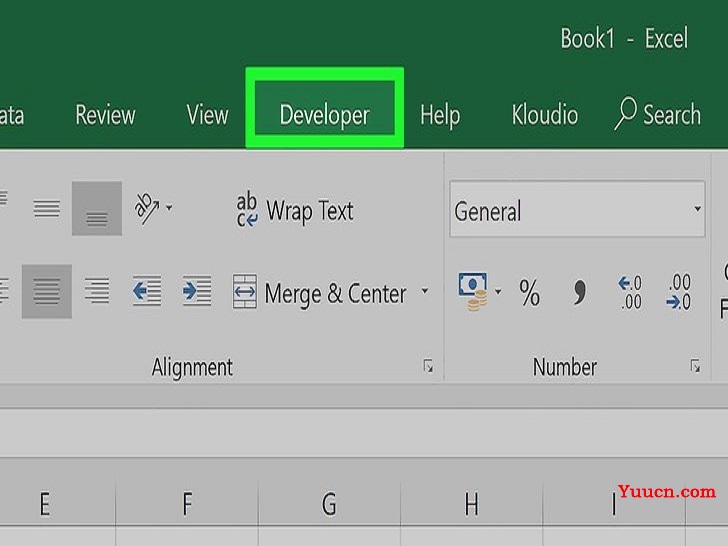Toggle Wrap Text on
Viewport: 728px width, 546px height.
pos(295,210)
